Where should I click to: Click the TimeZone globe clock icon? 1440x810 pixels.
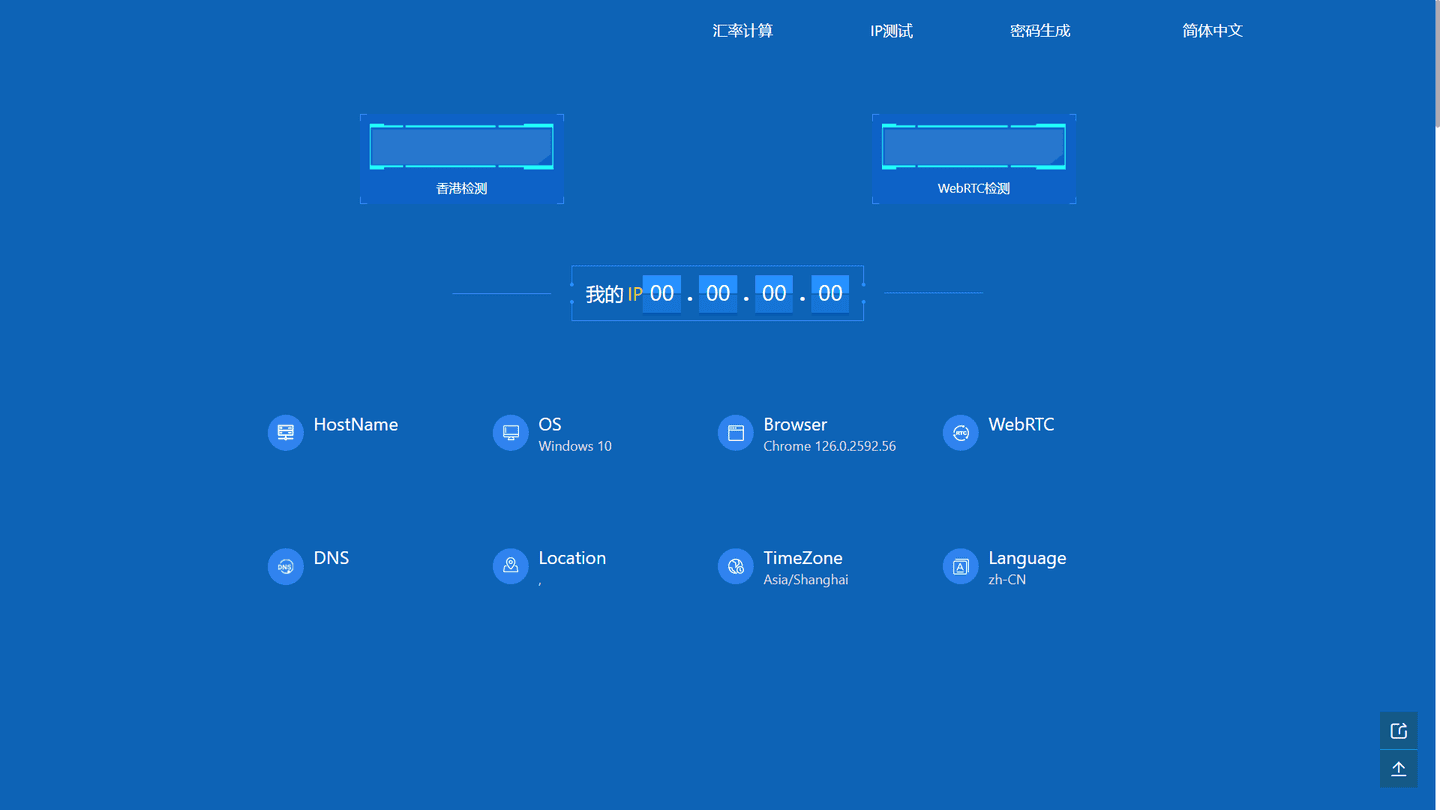pos(735,566)
